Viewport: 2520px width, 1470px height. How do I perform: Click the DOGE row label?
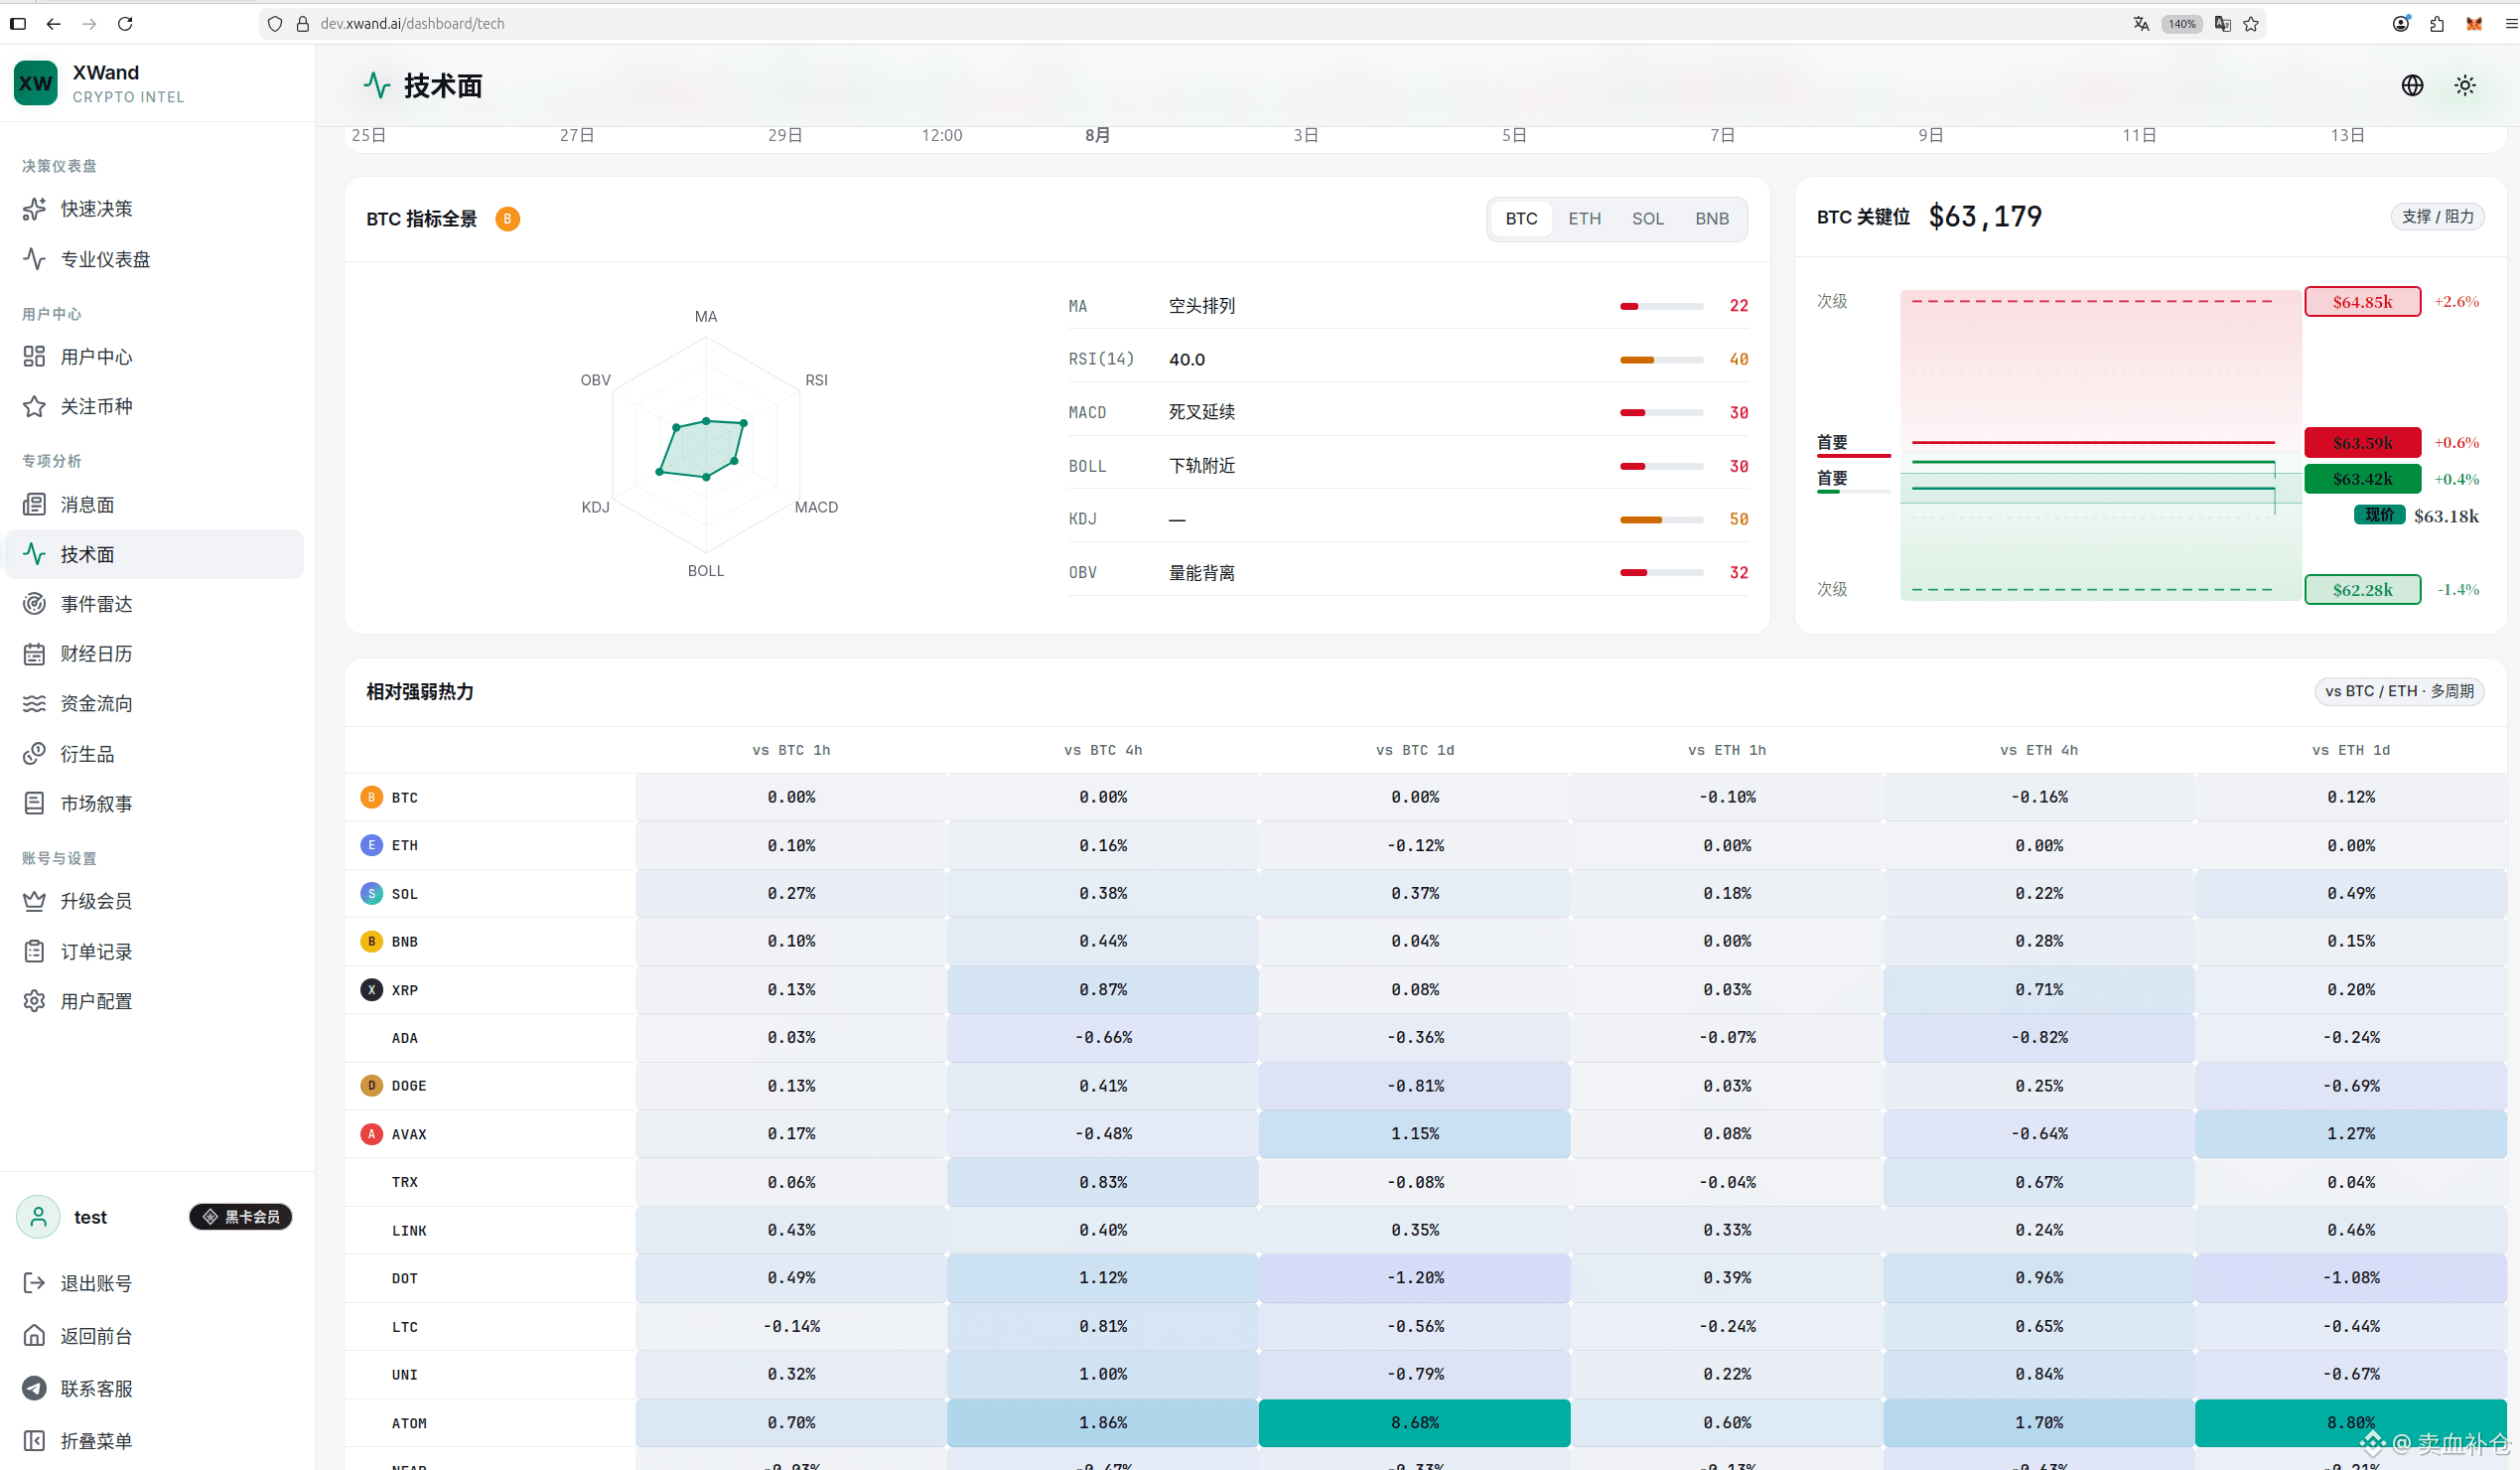pyautogui.click(x=409, y=1086)
